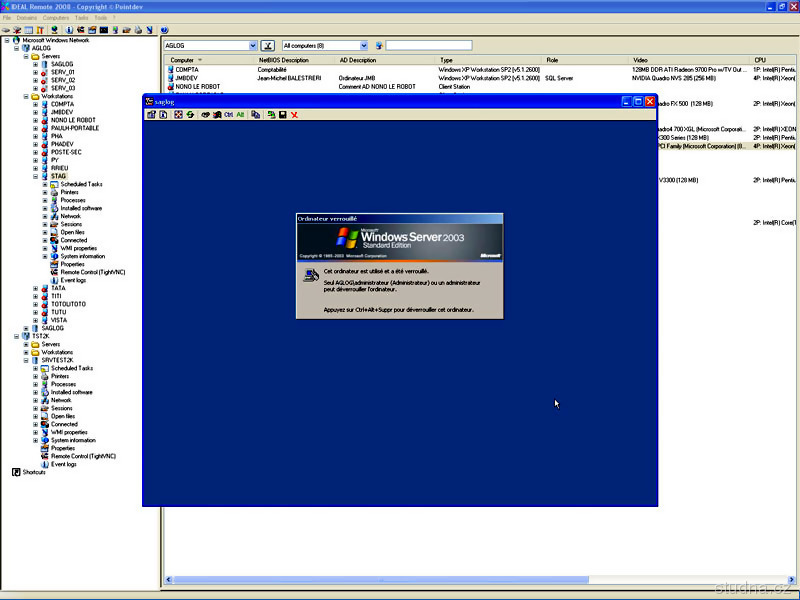Open the AGLOG domain dropdown
The image size is (800, 600).
point(253,46)
